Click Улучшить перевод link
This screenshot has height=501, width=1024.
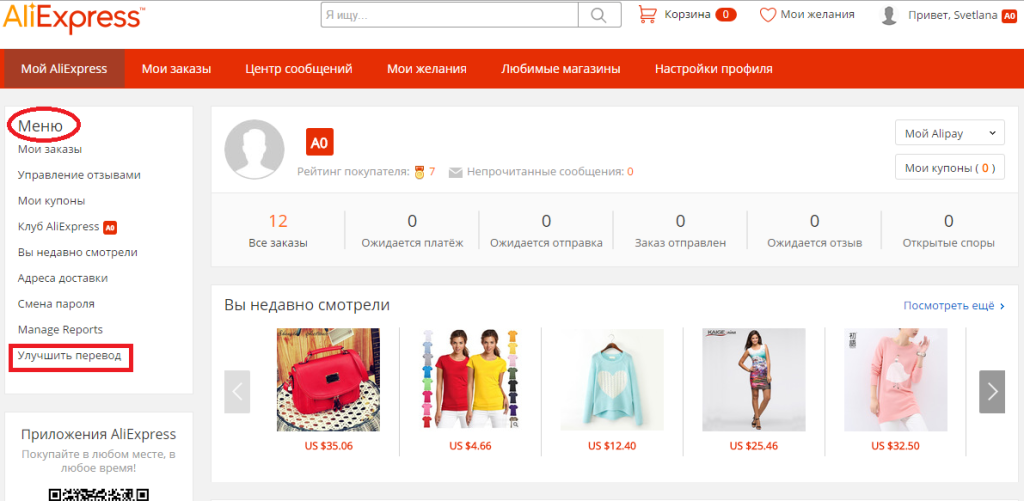69,355
